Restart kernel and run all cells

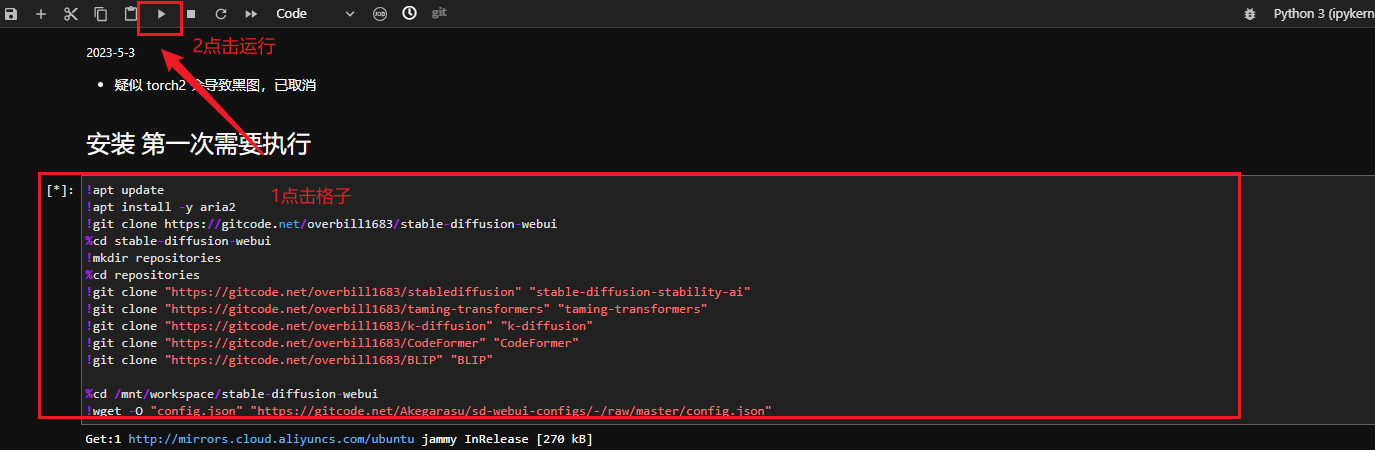[x=251, y=14]
